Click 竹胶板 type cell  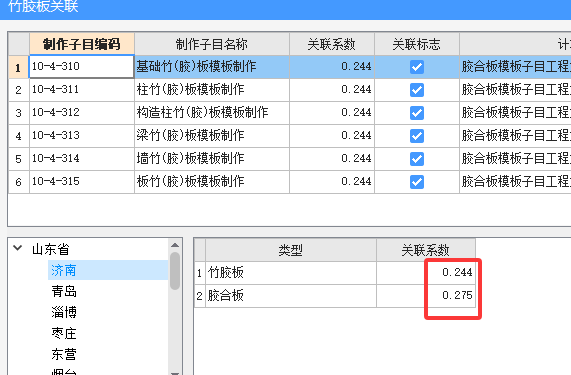(291, 273)
